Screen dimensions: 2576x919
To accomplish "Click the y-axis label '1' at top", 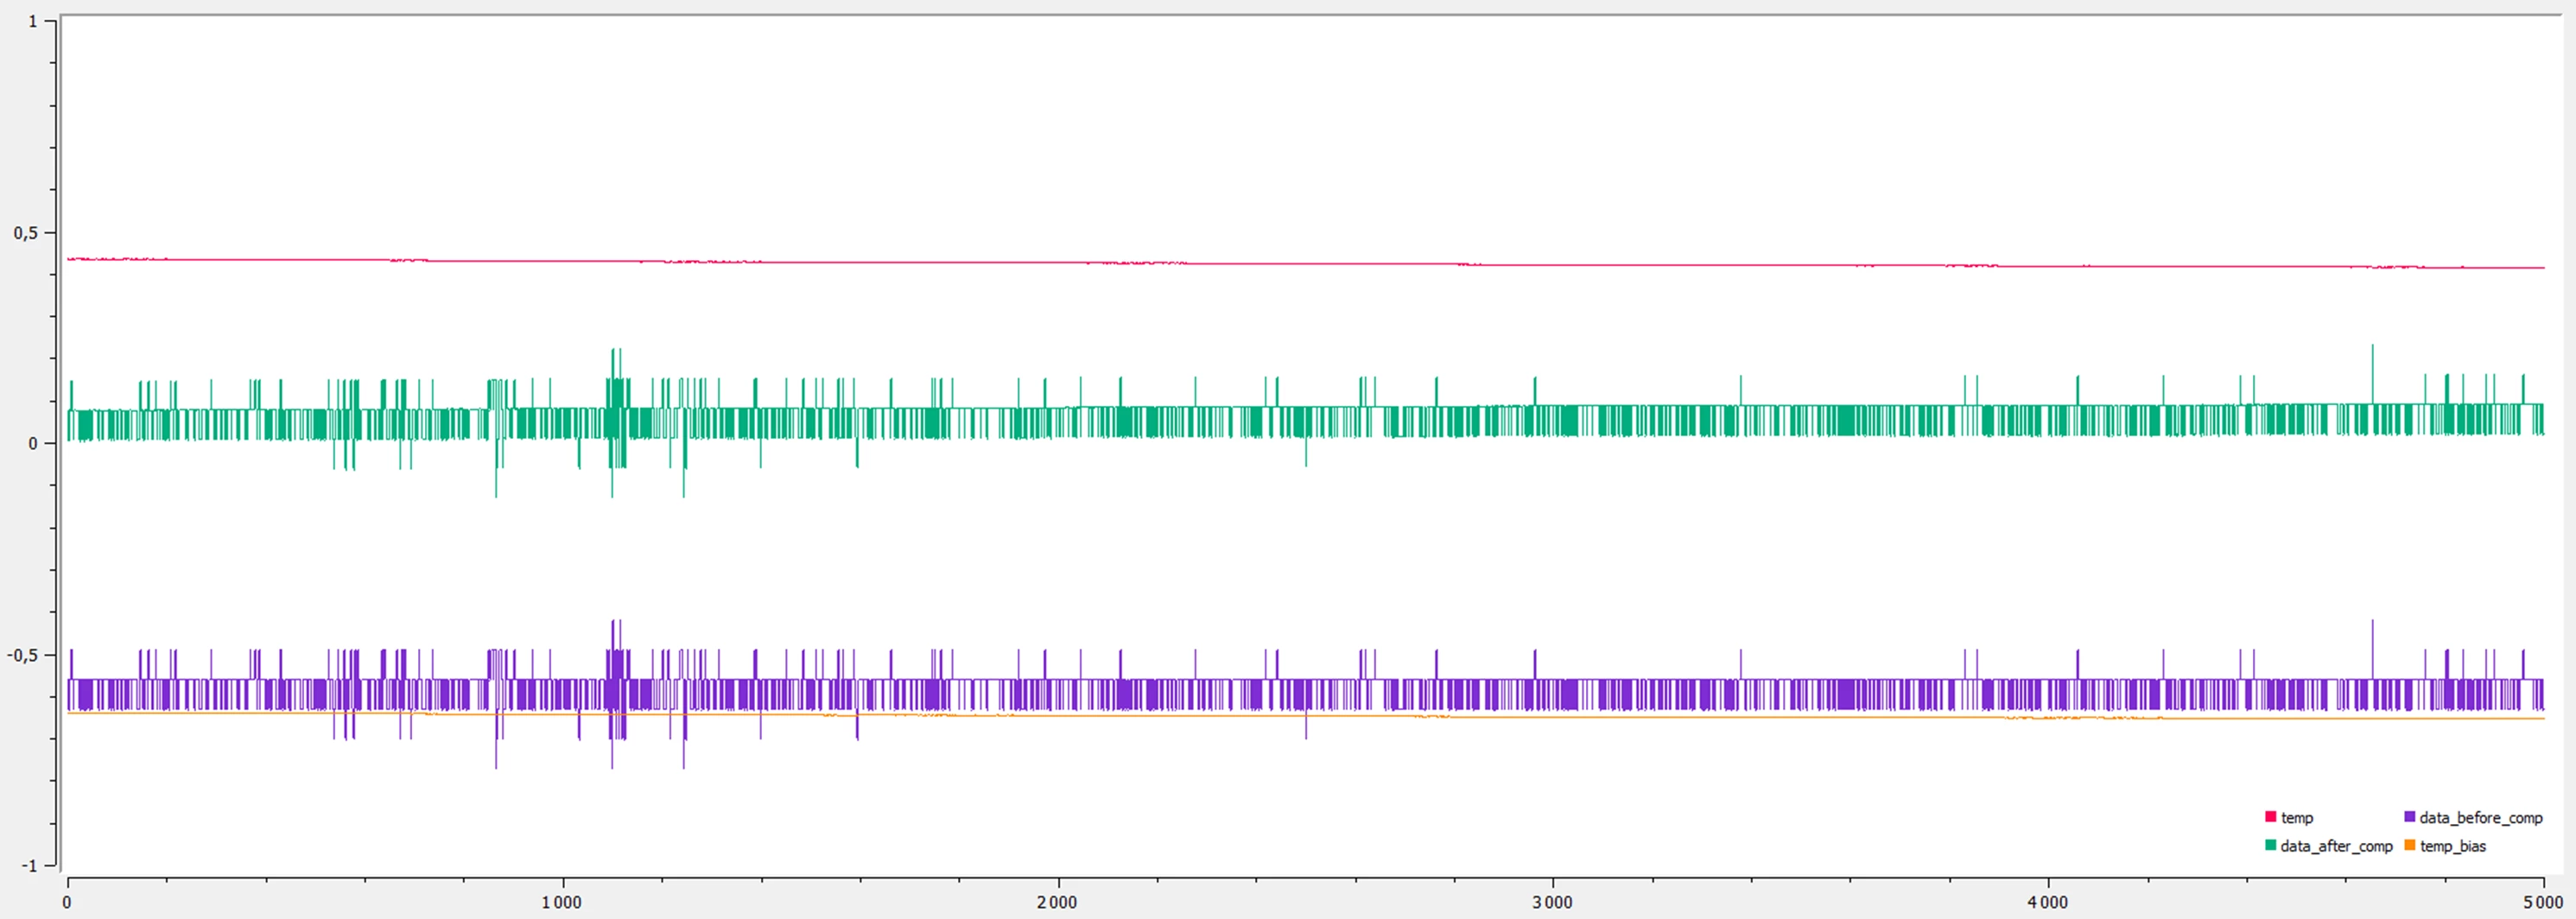I will point(33,21).
